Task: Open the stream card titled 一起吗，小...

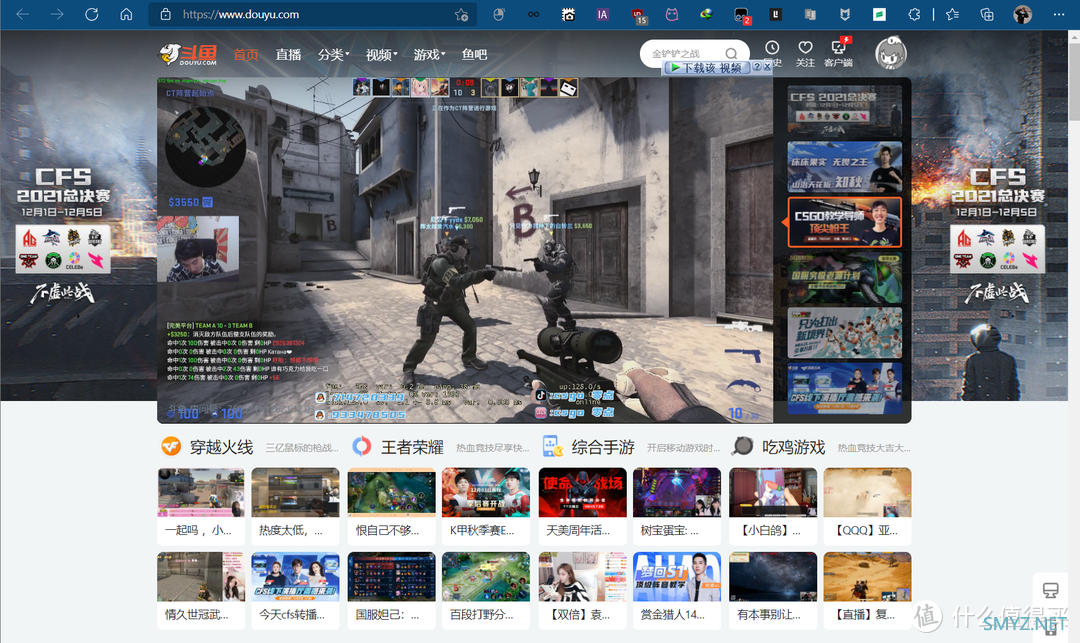Action: coord(201,506)
